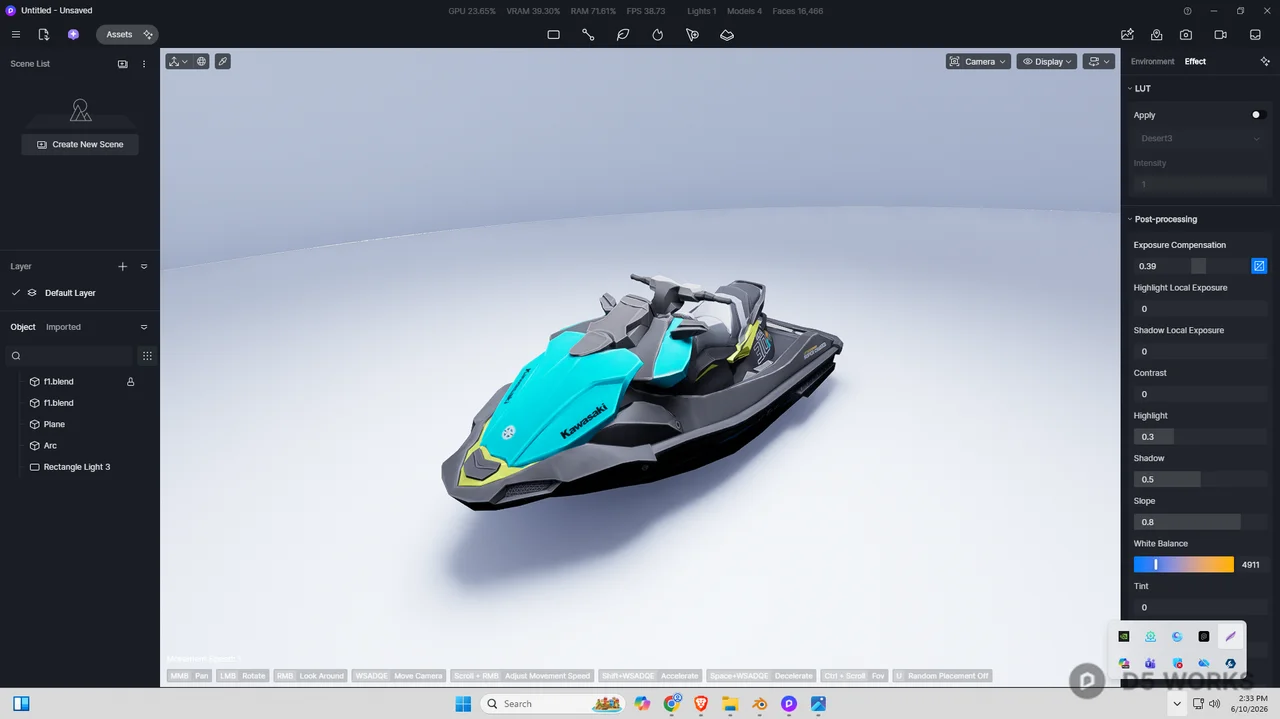Screen dimensions: 1280x719
Task: Open the help question mark icon
Action: point(1187,11)
